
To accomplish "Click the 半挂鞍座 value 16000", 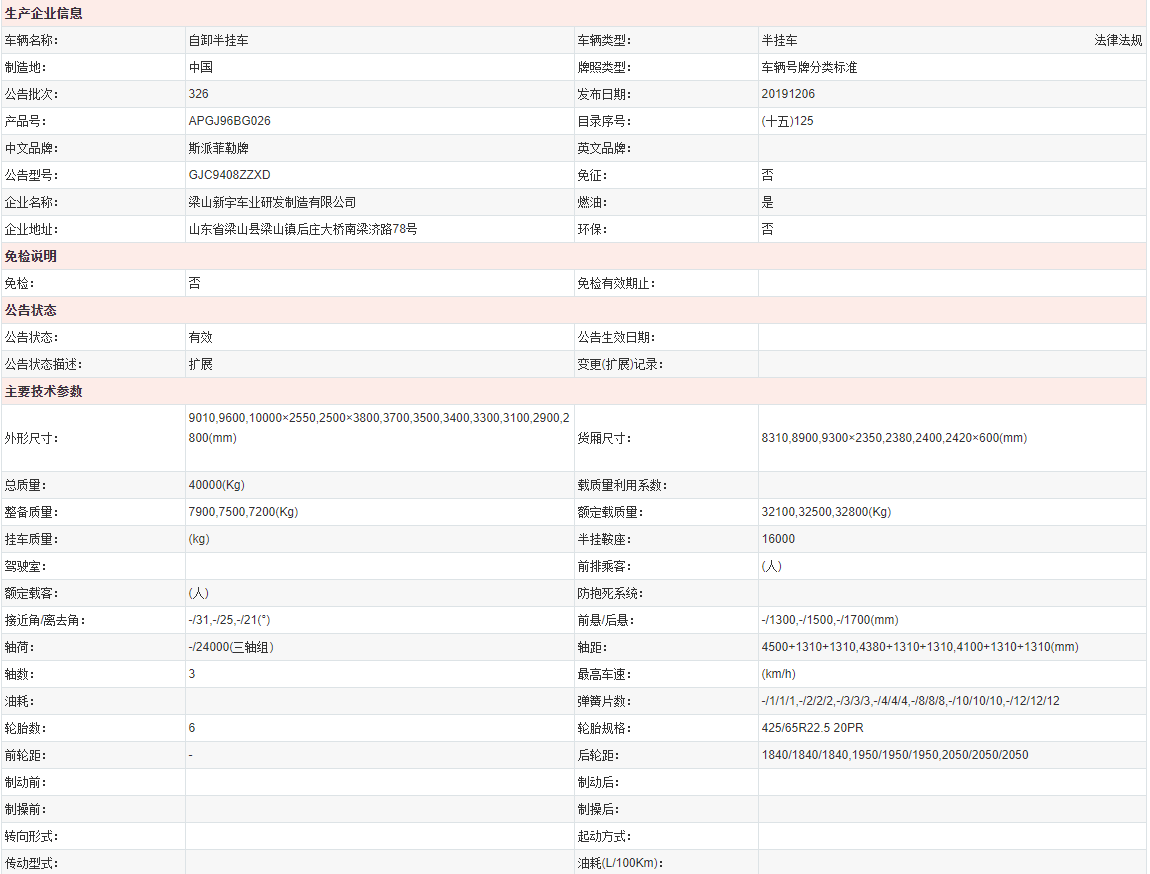I will point(778,539).
